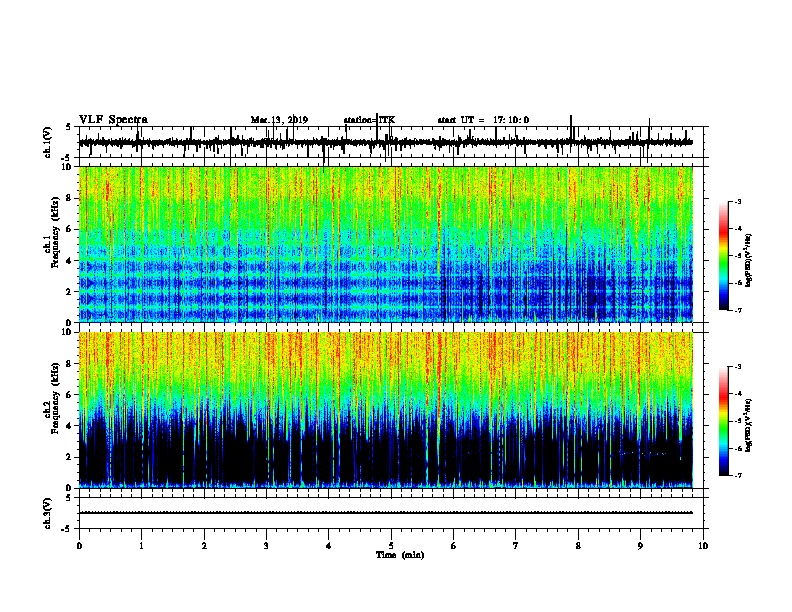
Task: Click the time-axis tick label "8"
Action: point(578,546)
